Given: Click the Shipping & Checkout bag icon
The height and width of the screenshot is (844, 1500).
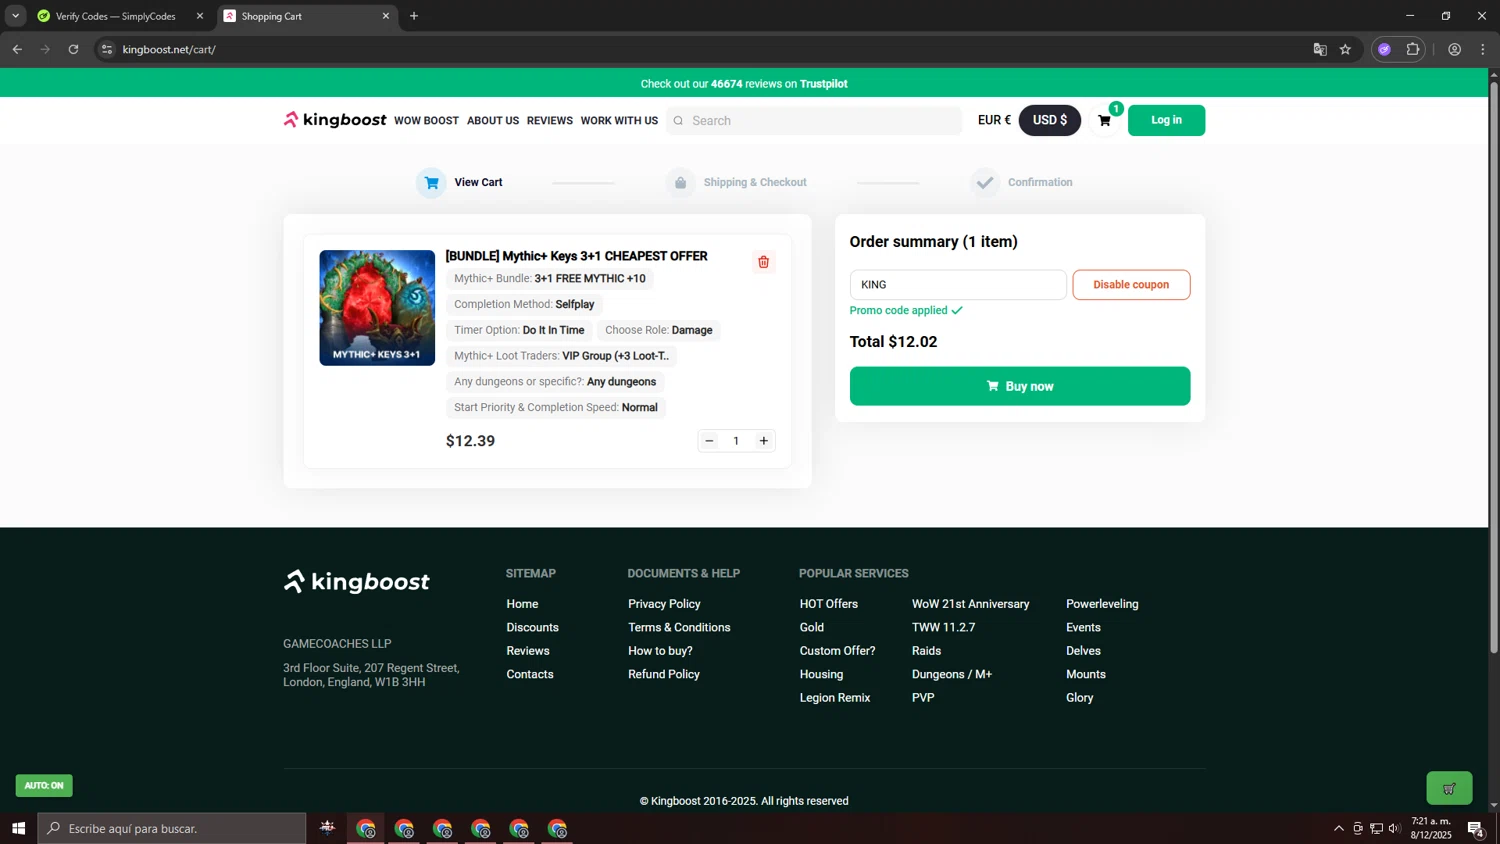Looking at the screenshot, I should click(680, 182).
